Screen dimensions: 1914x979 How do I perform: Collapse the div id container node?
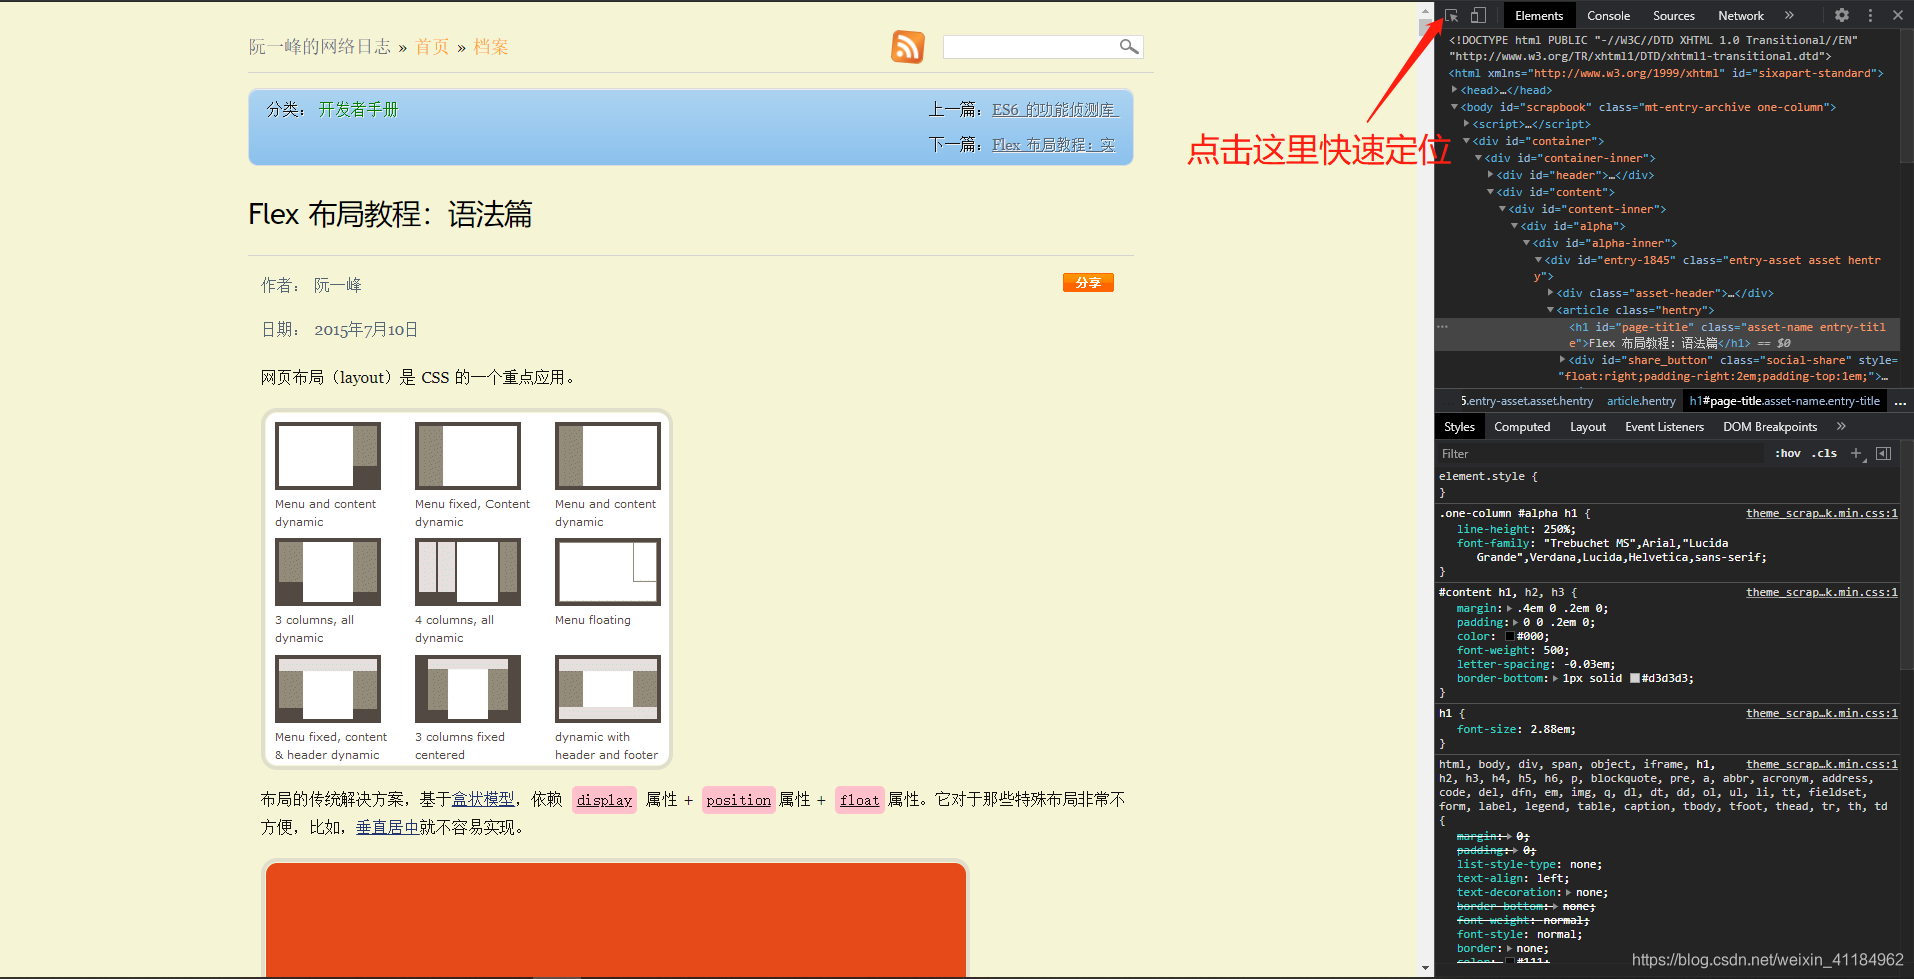coord(1467,141)
